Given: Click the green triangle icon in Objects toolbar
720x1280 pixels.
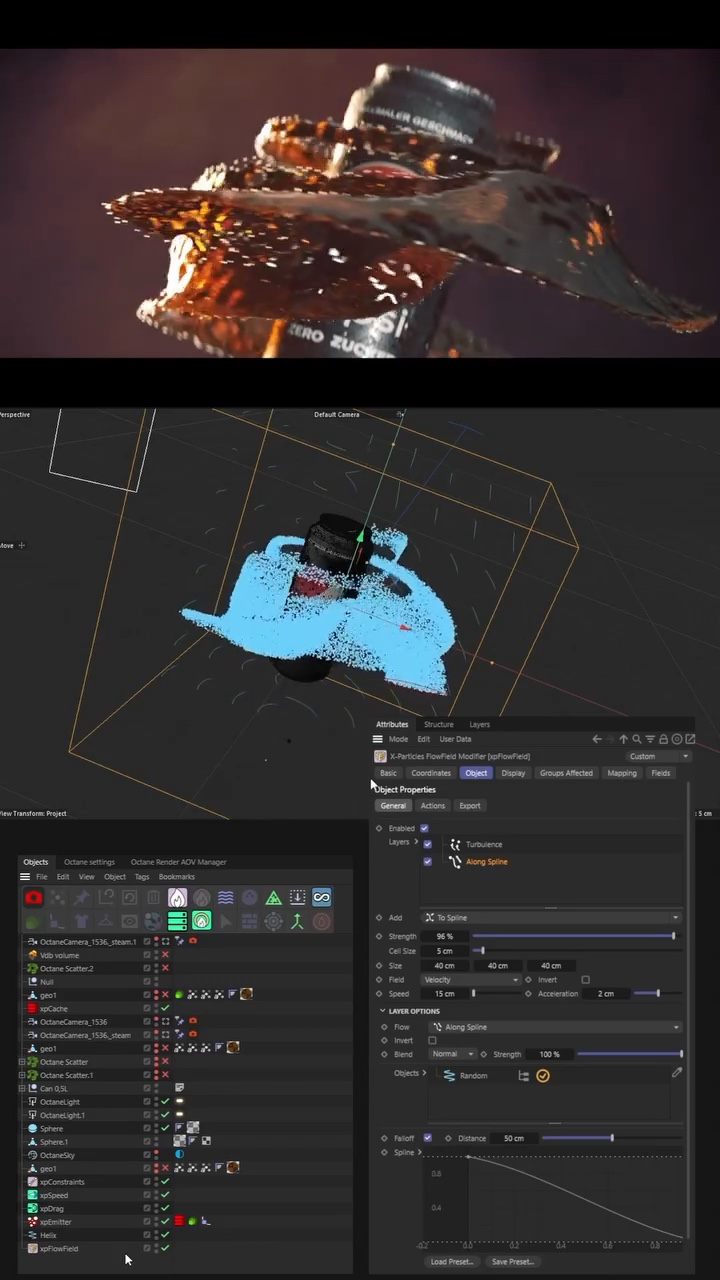Looking at the screenshot, I should pos(273,898).
